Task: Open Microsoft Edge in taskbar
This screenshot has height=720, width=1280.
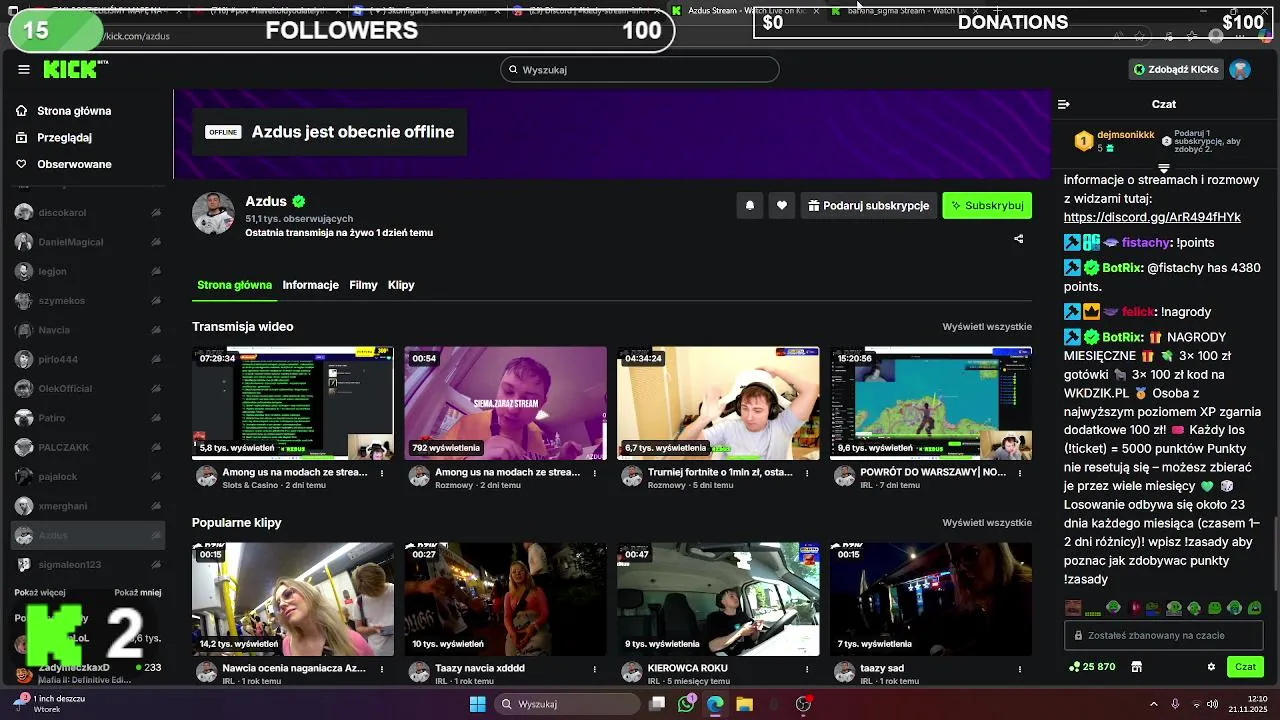Action: (x=715, y=704)
